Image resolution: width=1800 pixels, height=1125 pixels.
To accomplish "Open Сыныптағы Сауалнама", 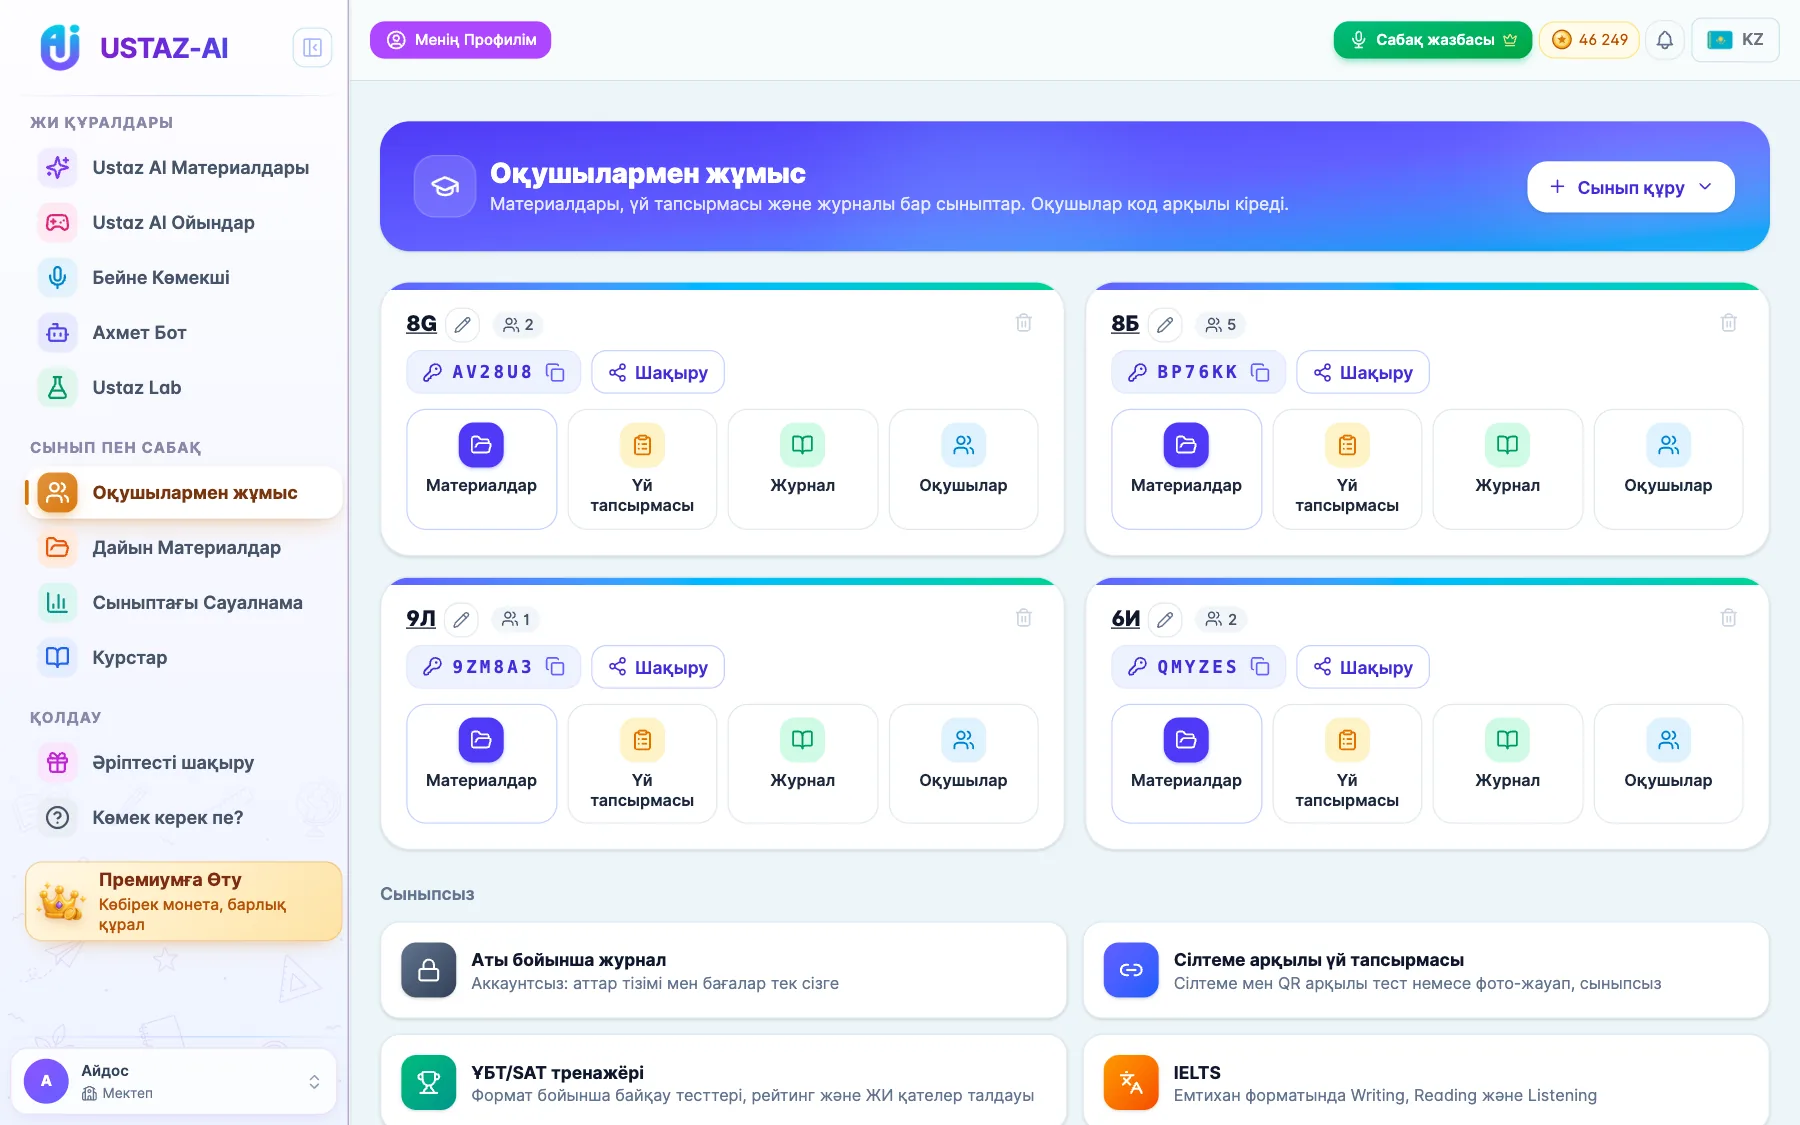I will click(186, 603).
